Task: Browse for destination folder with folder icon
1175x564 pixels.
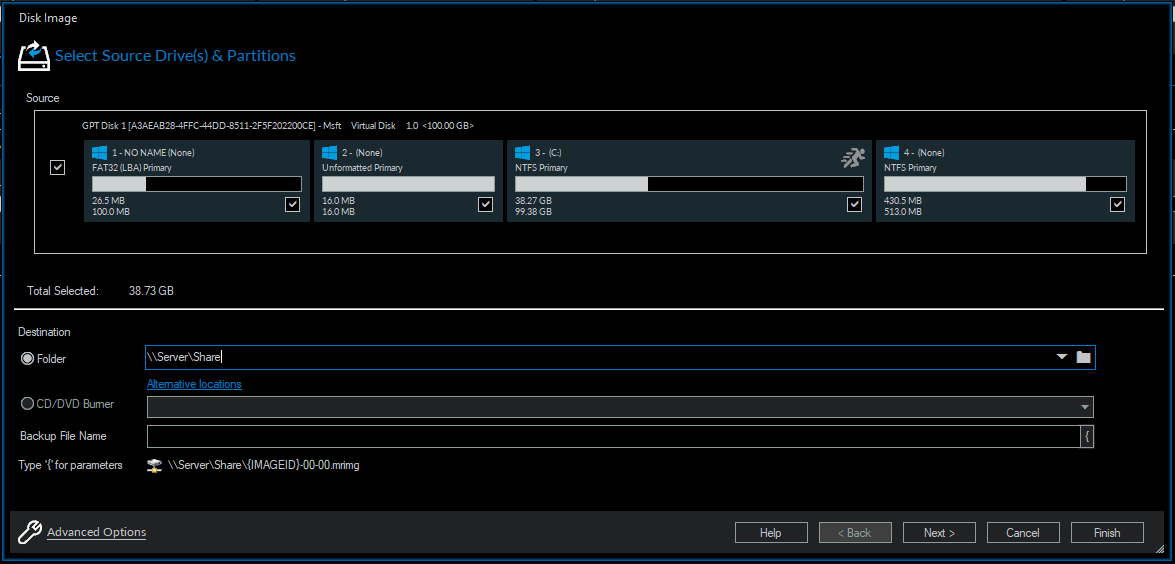Action: (1083, 357)
